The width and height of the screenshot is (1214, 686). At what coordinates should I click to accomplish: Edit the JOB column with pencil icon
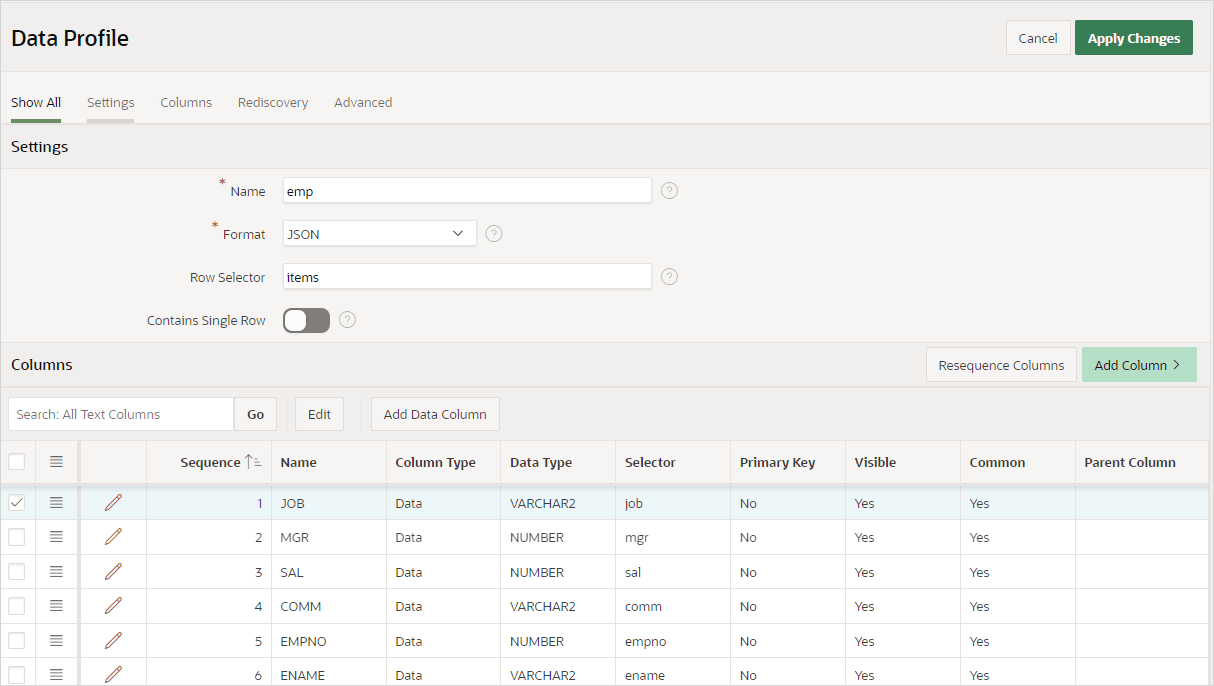113,503
